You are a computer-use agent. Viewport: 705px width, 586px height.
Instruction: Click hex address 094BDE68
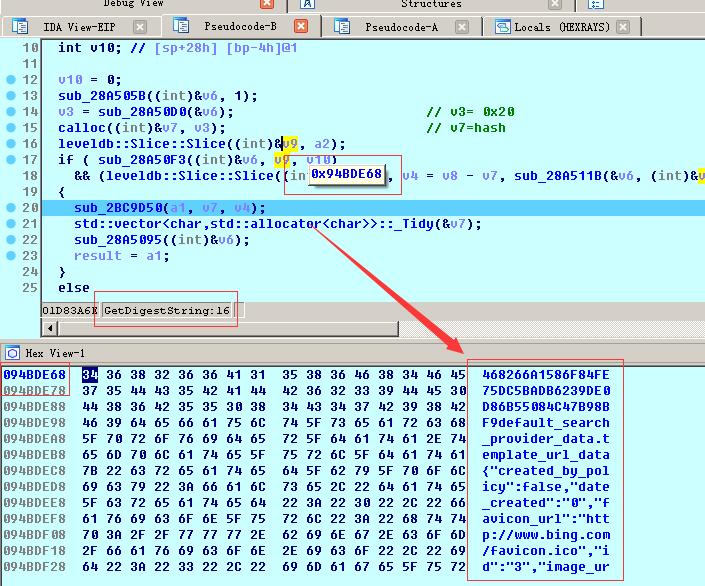(x=35, y=375)
